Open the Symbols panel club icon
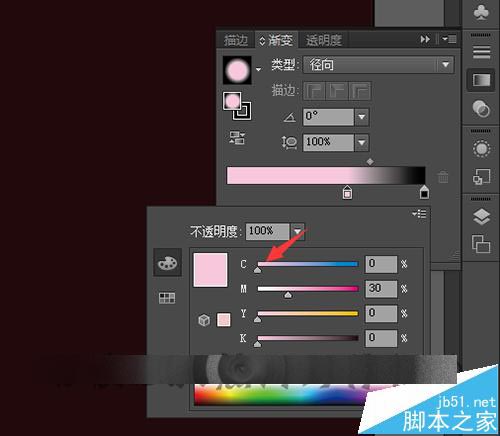 pyautogui.click(x=481, y=12)
